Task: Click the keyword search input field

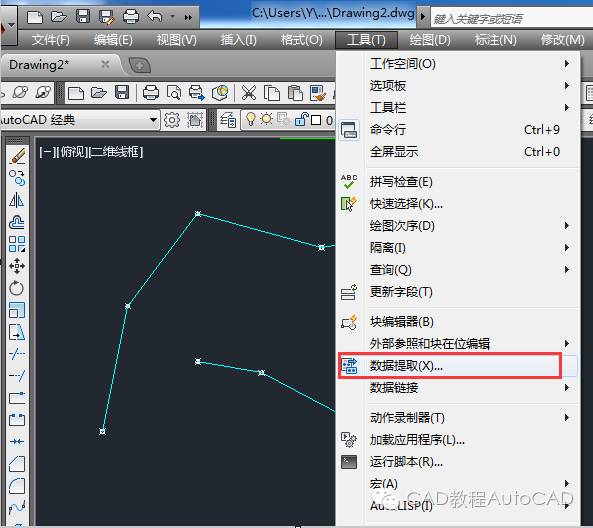Action: (x=512, y=18)
